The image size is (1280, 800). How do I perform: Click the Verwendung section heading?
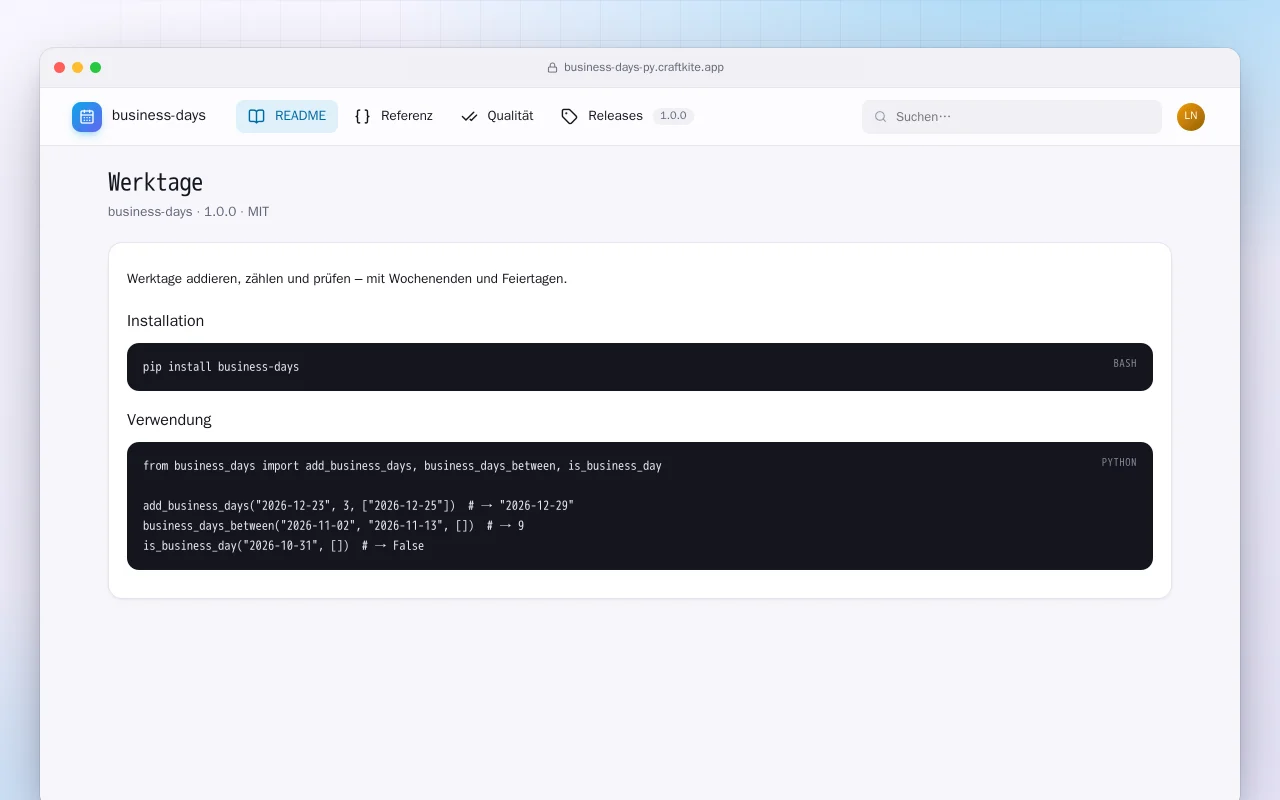tap(169, 420)
